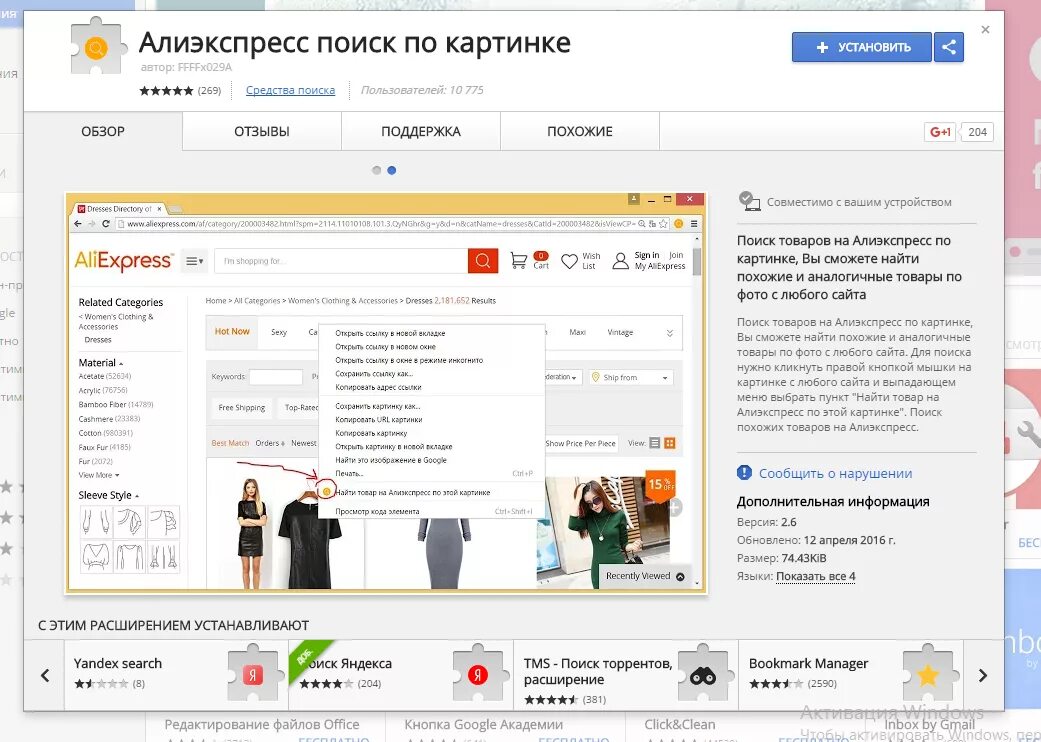
Task: Close the extension details dialog
Action: coord(985,30)
